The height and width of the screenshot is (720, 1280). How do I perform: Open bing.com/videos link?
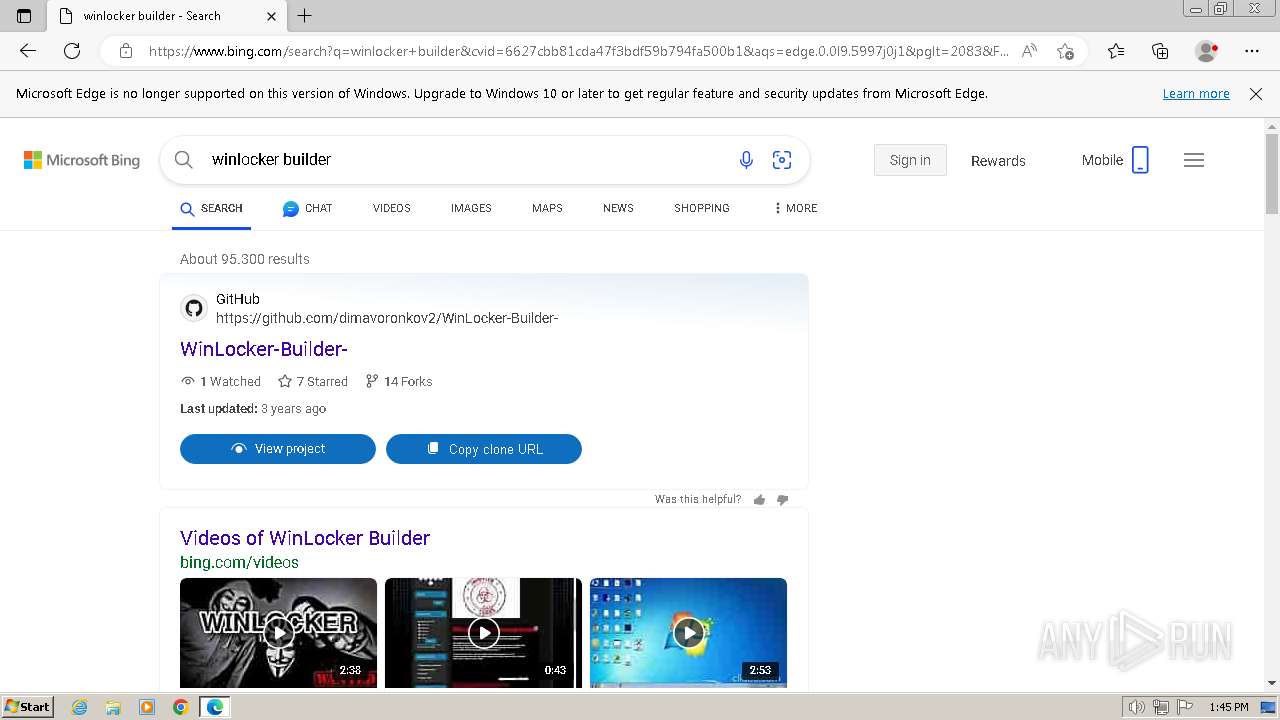pos(239,562)
